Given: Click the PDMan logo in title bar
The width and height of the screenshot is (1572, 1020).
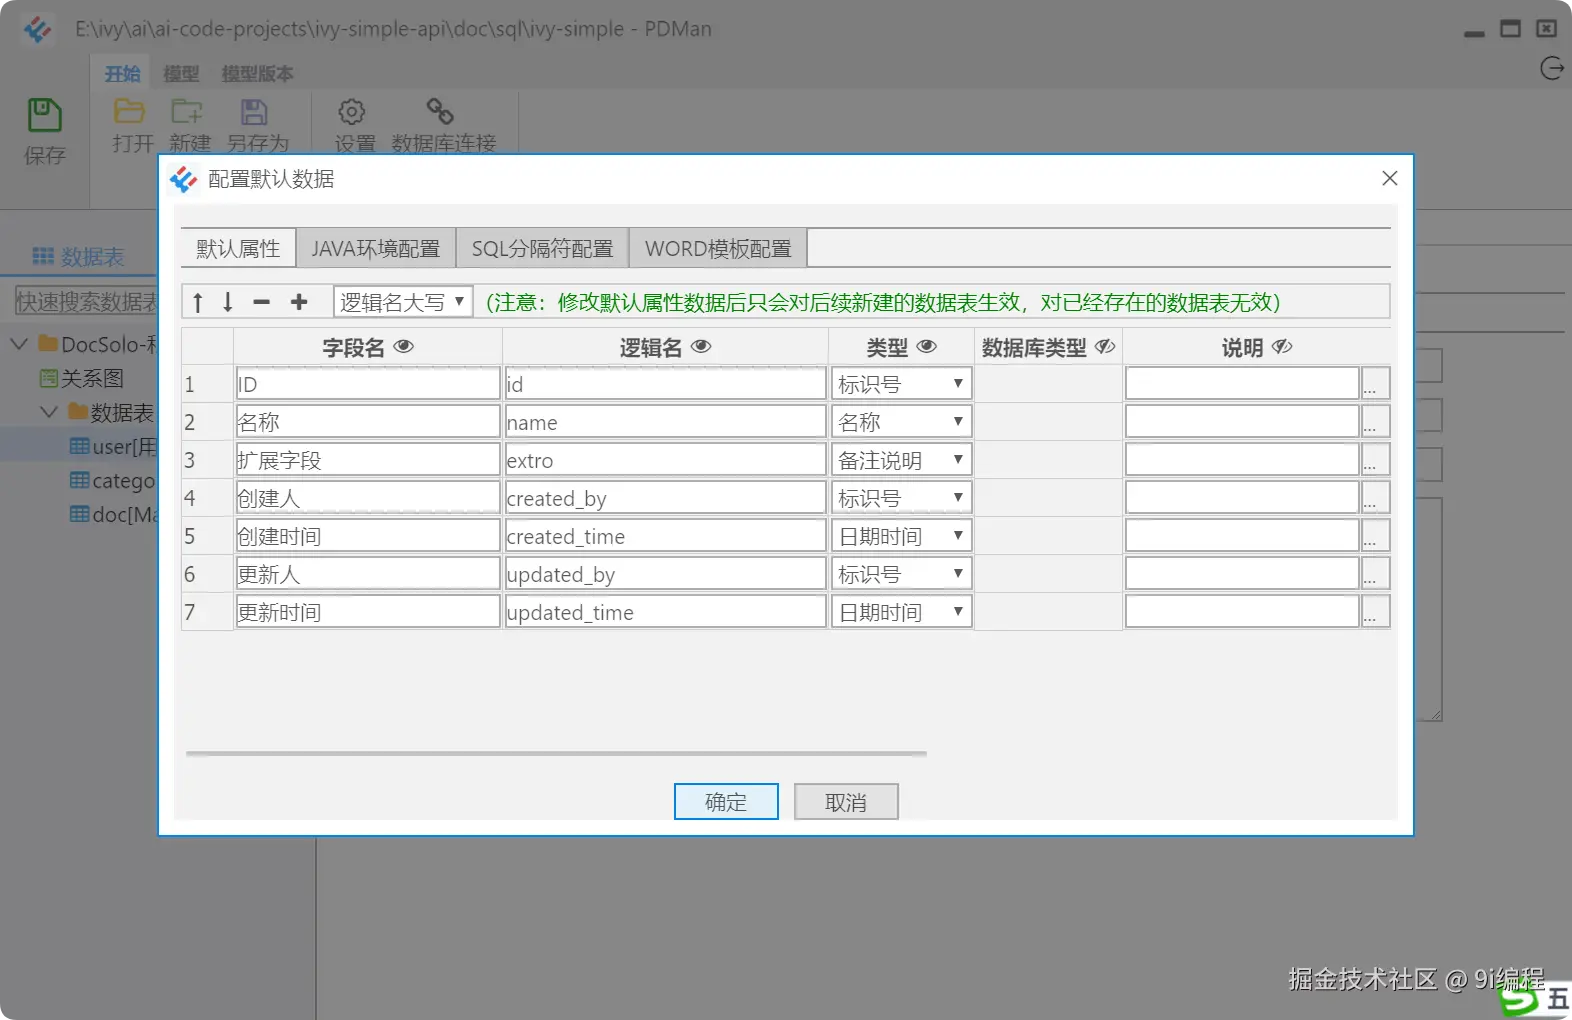Looking at the screenshot, I should [38, 29].
